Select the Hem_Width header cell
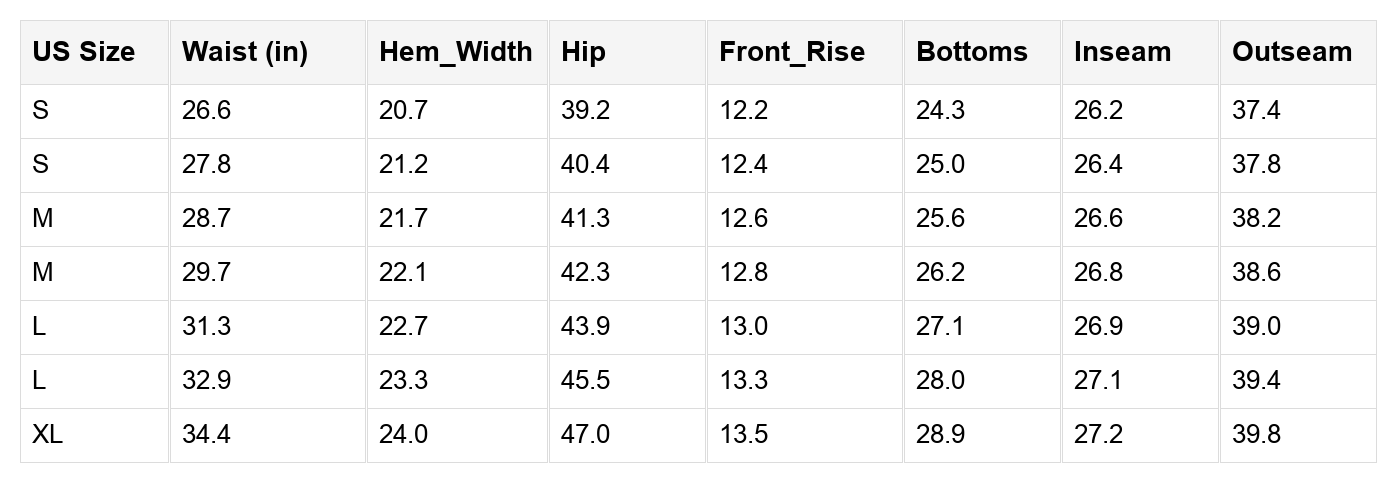1396x482 pixels. click(x=455, y=52)
